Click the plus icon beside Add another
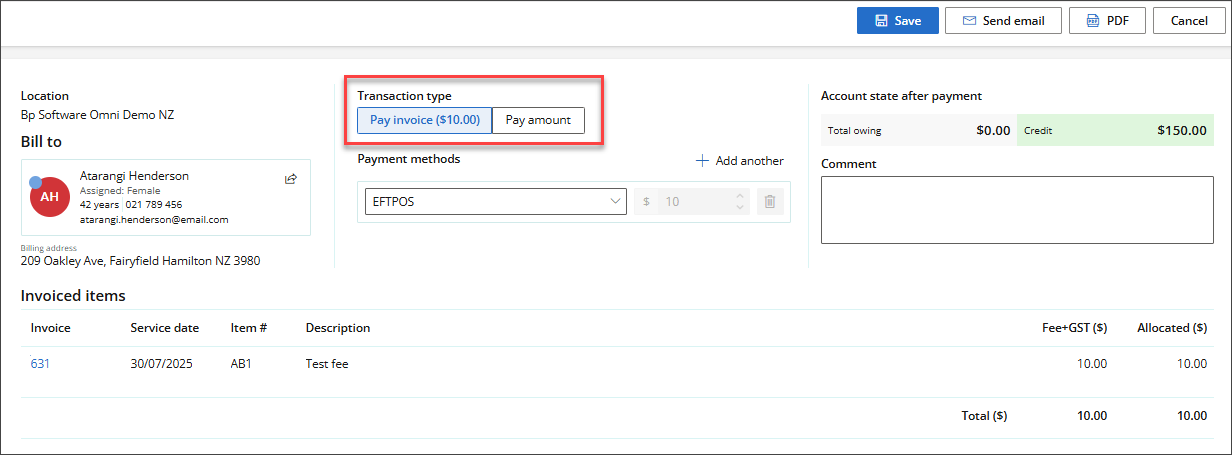The width and height of the screenshot is (1232, 455). (x=702, y=161)
